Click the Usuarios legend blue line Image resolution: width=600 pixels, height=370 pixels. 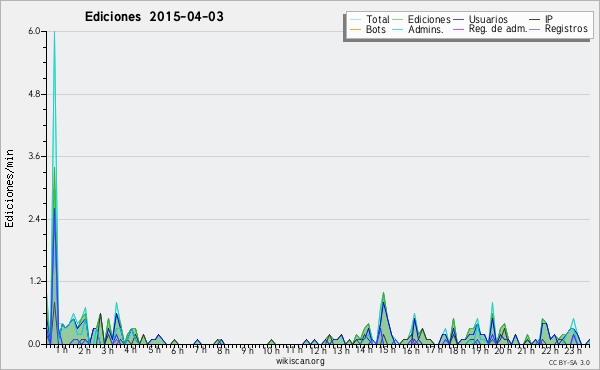(458, 20)
